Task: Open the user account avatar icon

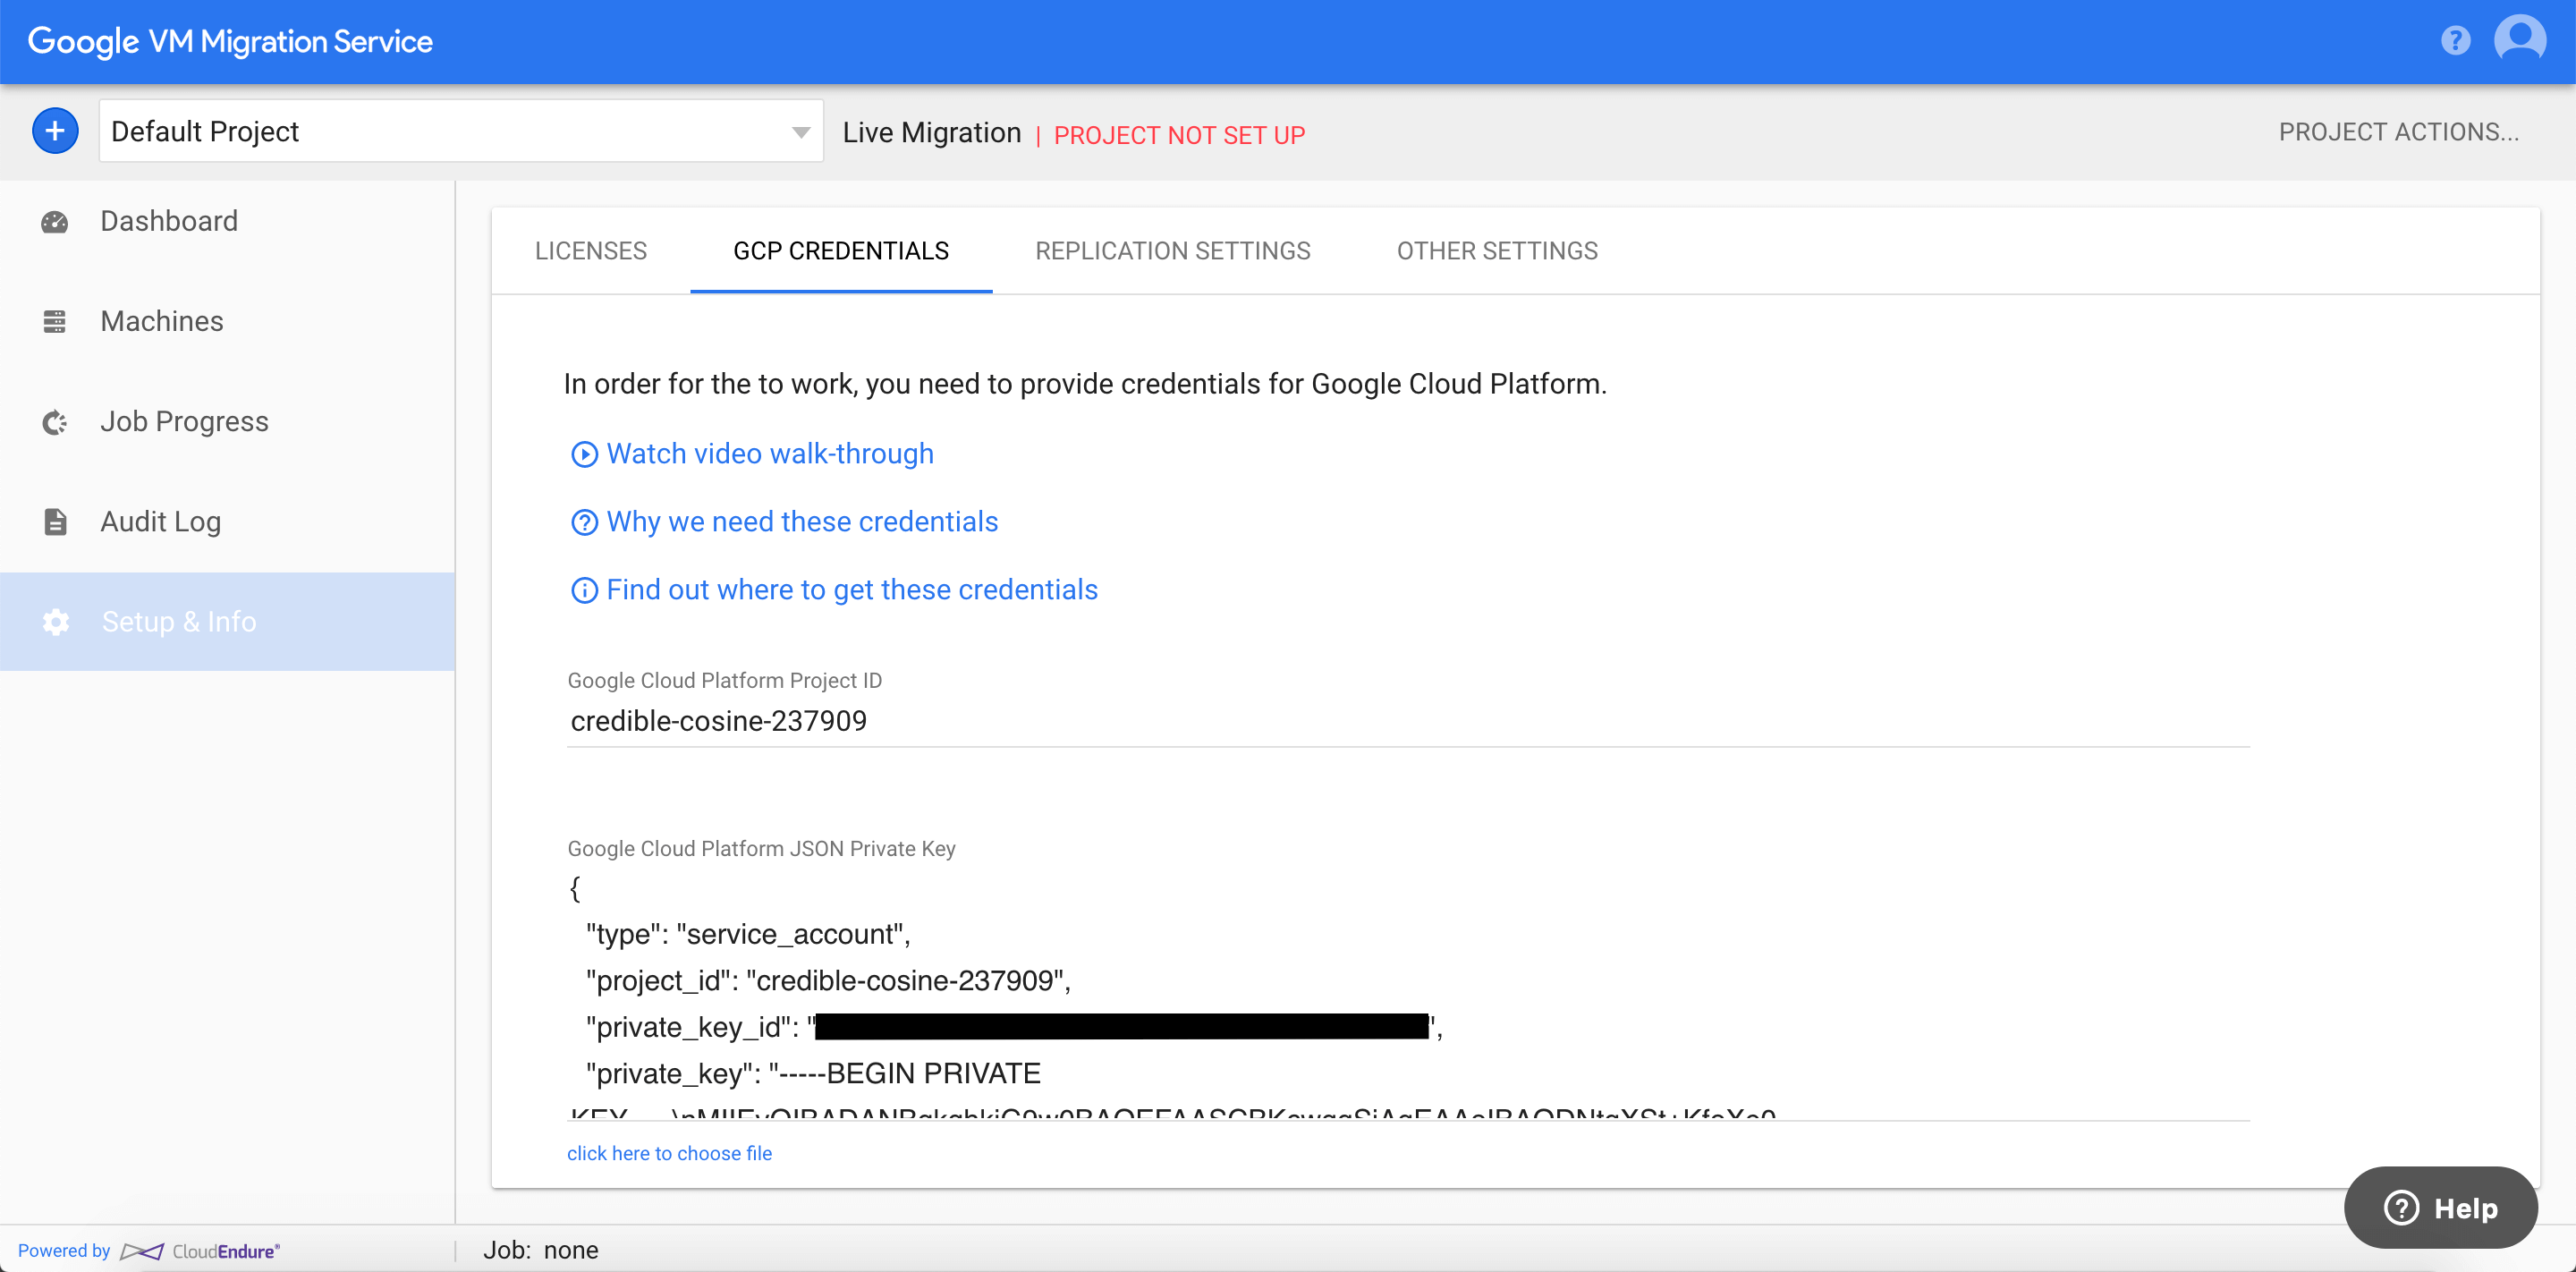Action: (x=2520, y=40)
